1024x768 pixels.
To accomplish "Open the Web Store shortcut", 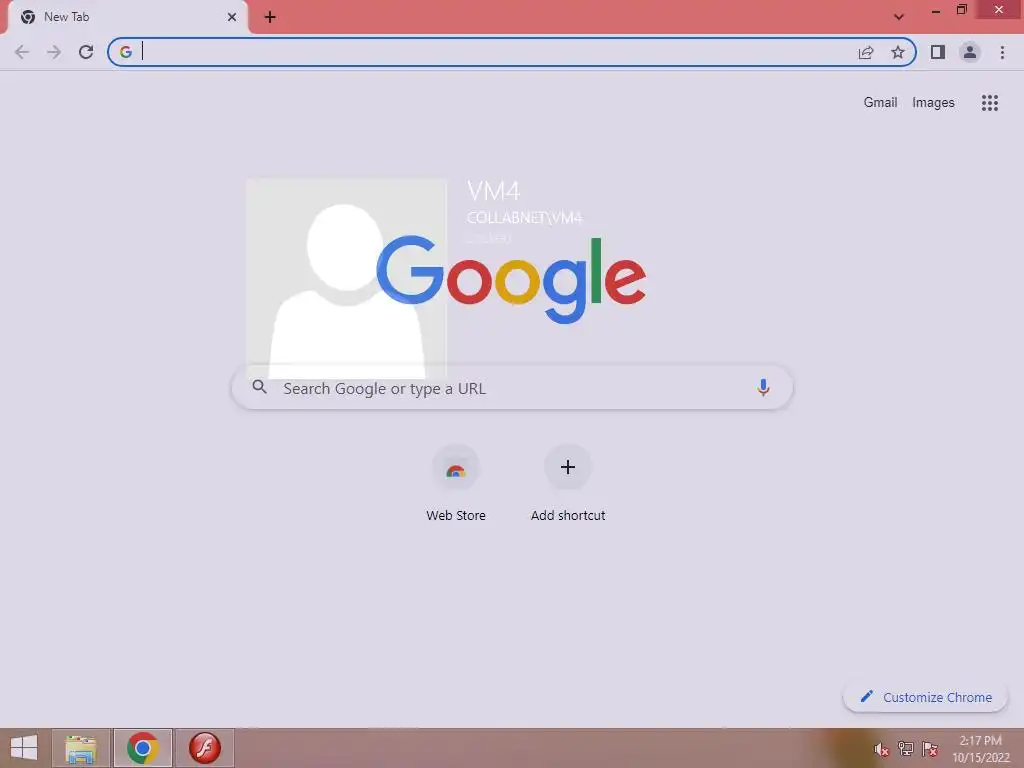I will (x=456, y=484).
